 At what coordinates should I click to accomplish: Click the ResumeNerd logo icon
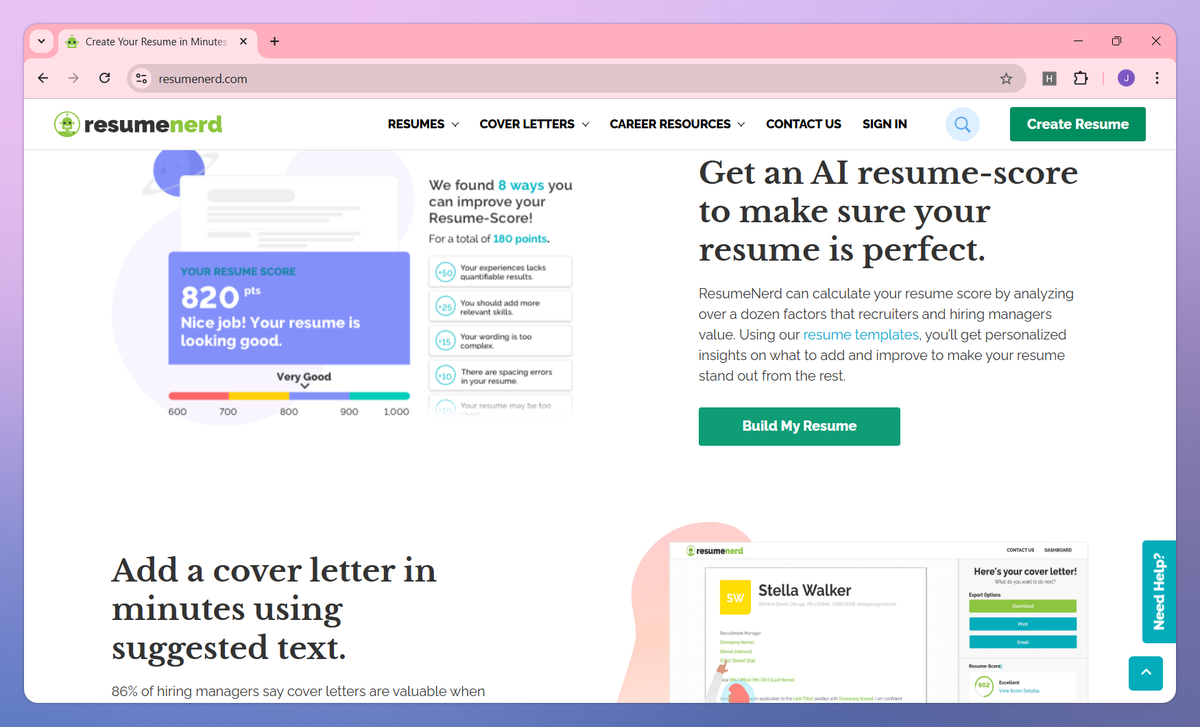tap(68, 124)
